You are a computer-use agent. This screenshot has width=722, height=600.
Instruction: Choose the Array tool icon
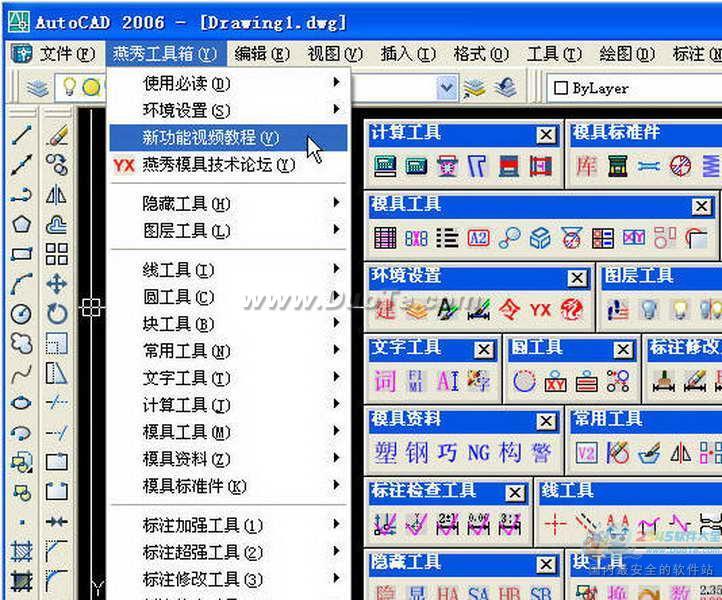[57, 254]
